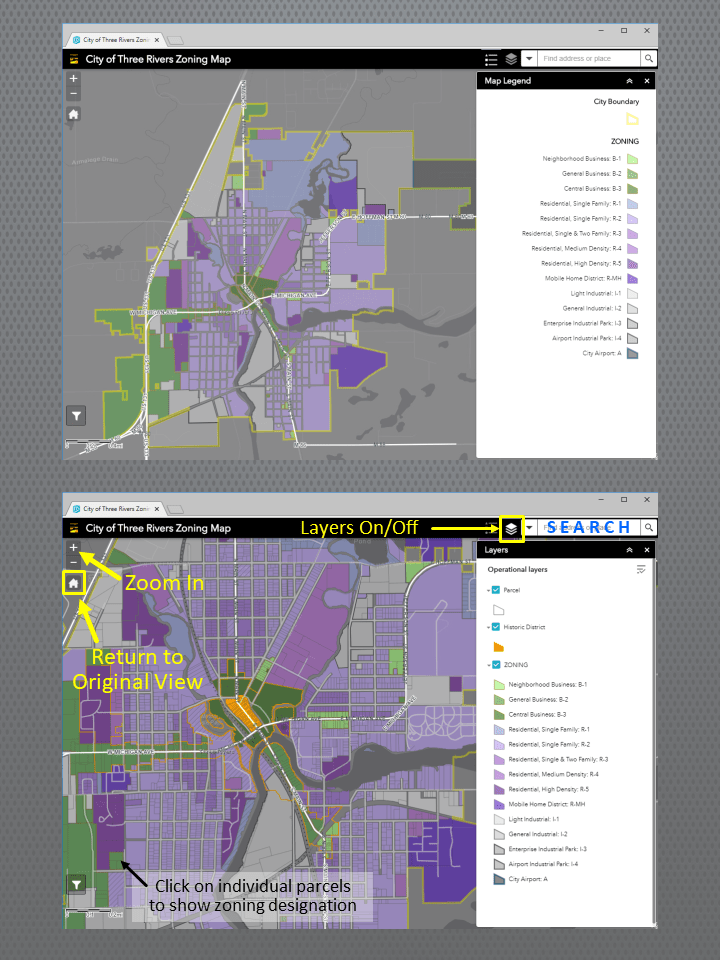Click Airport Industrial Park: I-4 label in Map Legend
Screen dimensions: 720x960
pyautogui.click(x=587, y=338)
